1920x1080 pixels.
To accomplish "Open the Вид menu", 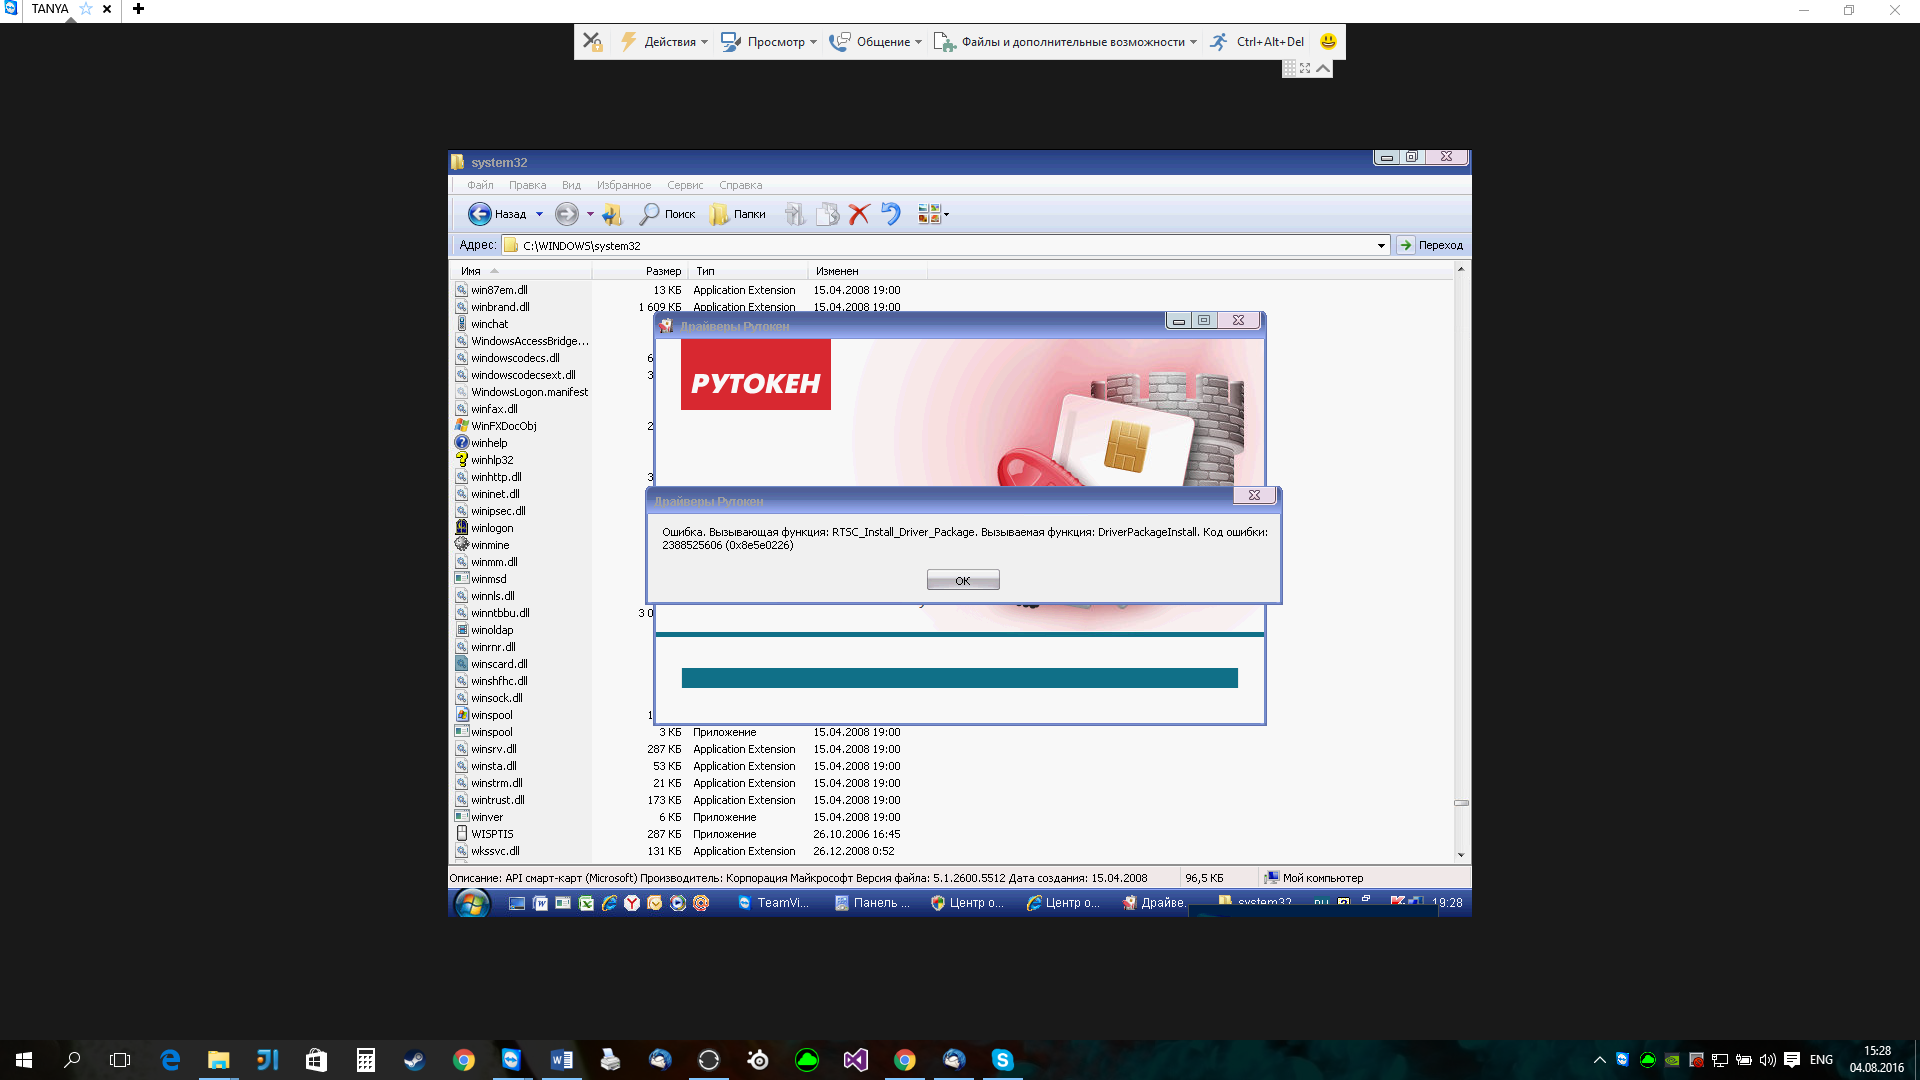I will click(571, 185).
